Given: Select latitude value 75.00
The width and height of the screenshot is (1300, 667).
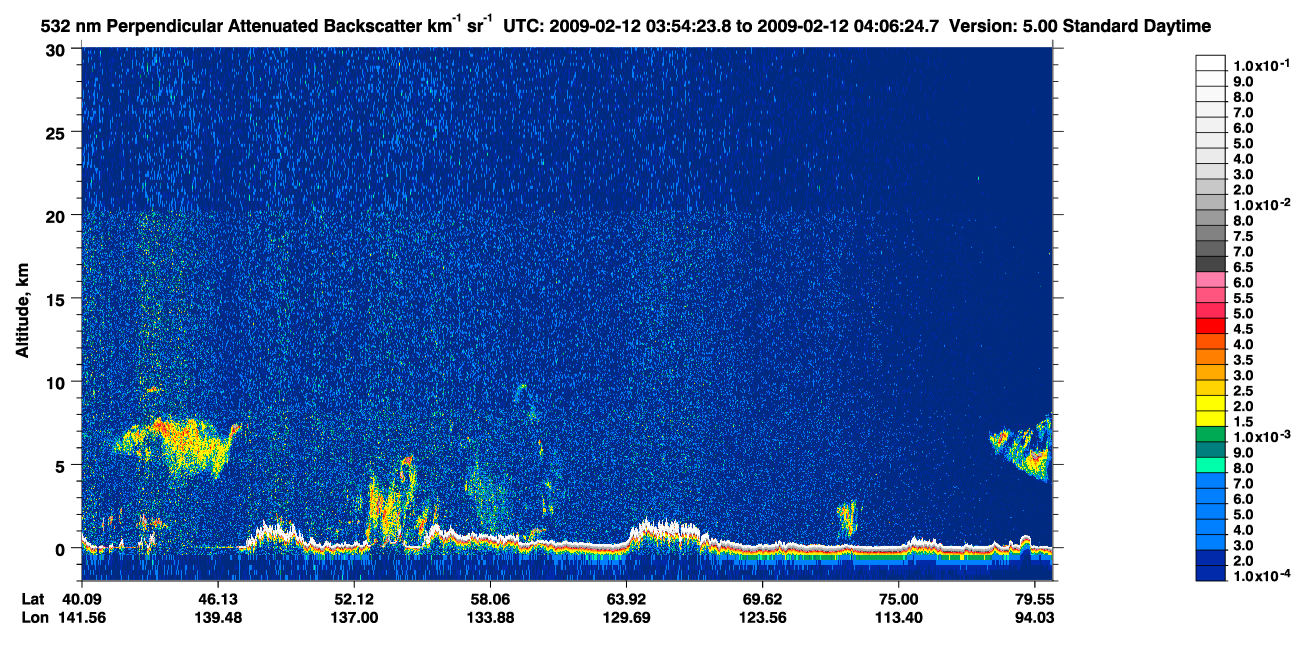Looking at the screenshot, I should coord(898,598).
